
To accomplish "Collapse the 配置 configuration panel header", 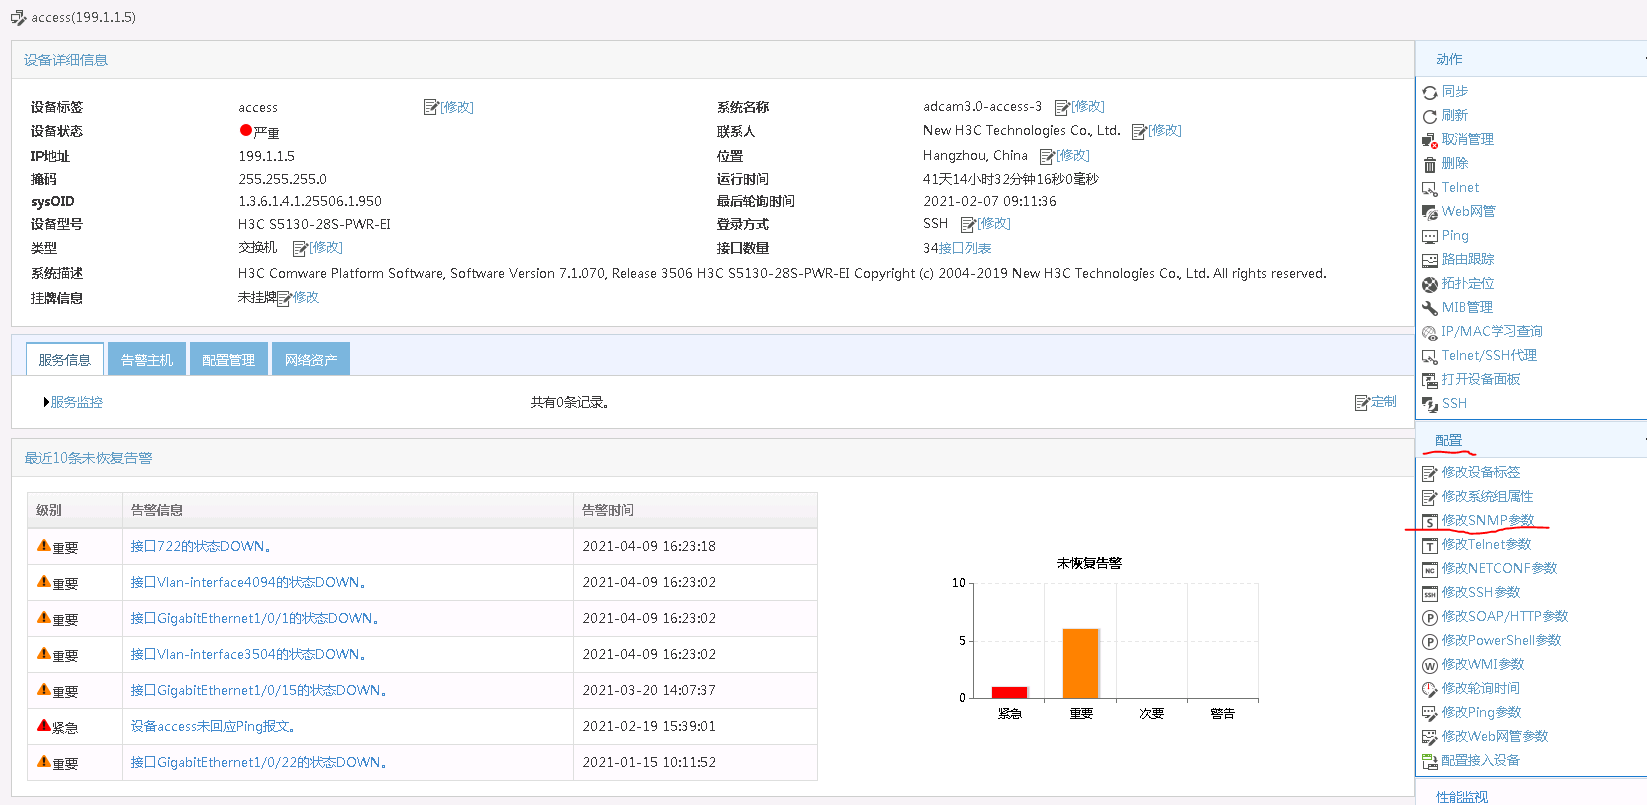I will (x=1530, y=440).
